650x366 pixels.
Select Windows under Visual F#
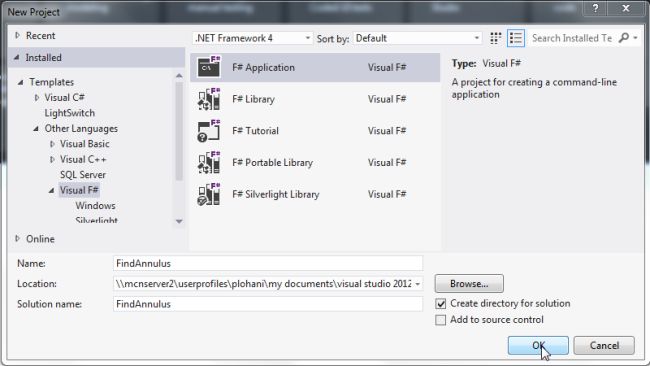[95, 206]
